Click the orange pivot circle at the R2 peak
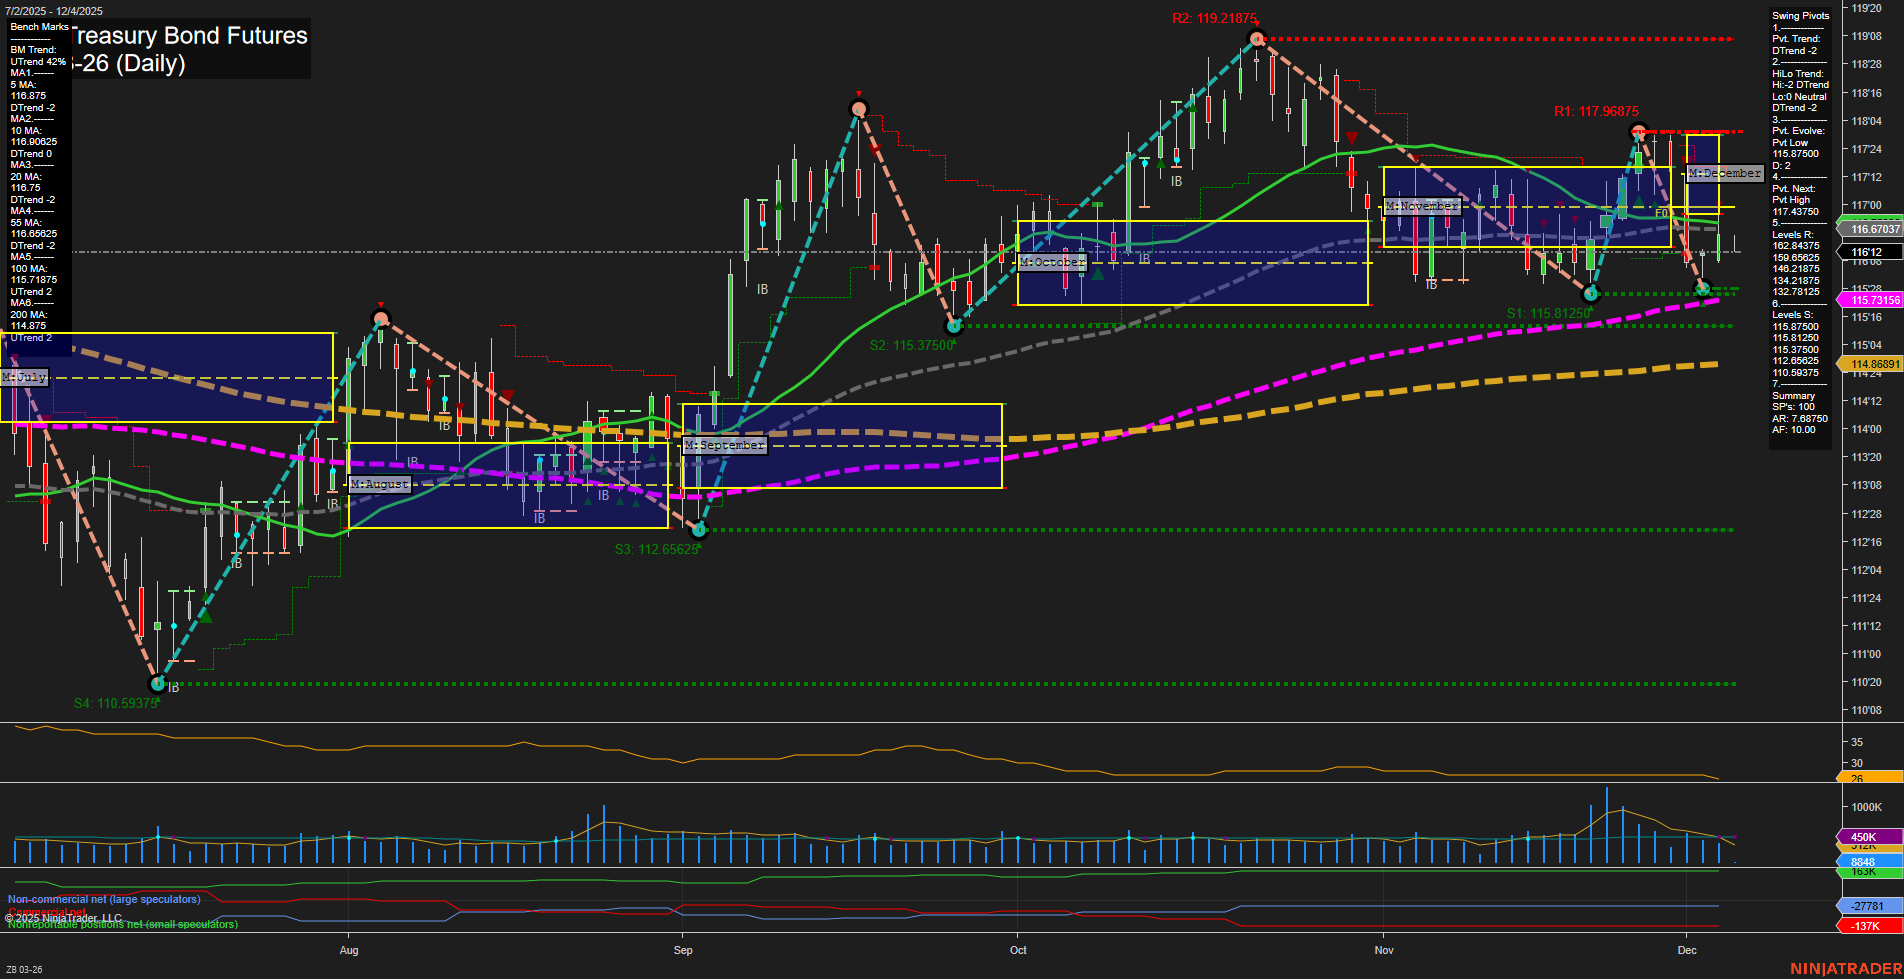This screenshot has height=979, width=1904. coord(1255,38)
